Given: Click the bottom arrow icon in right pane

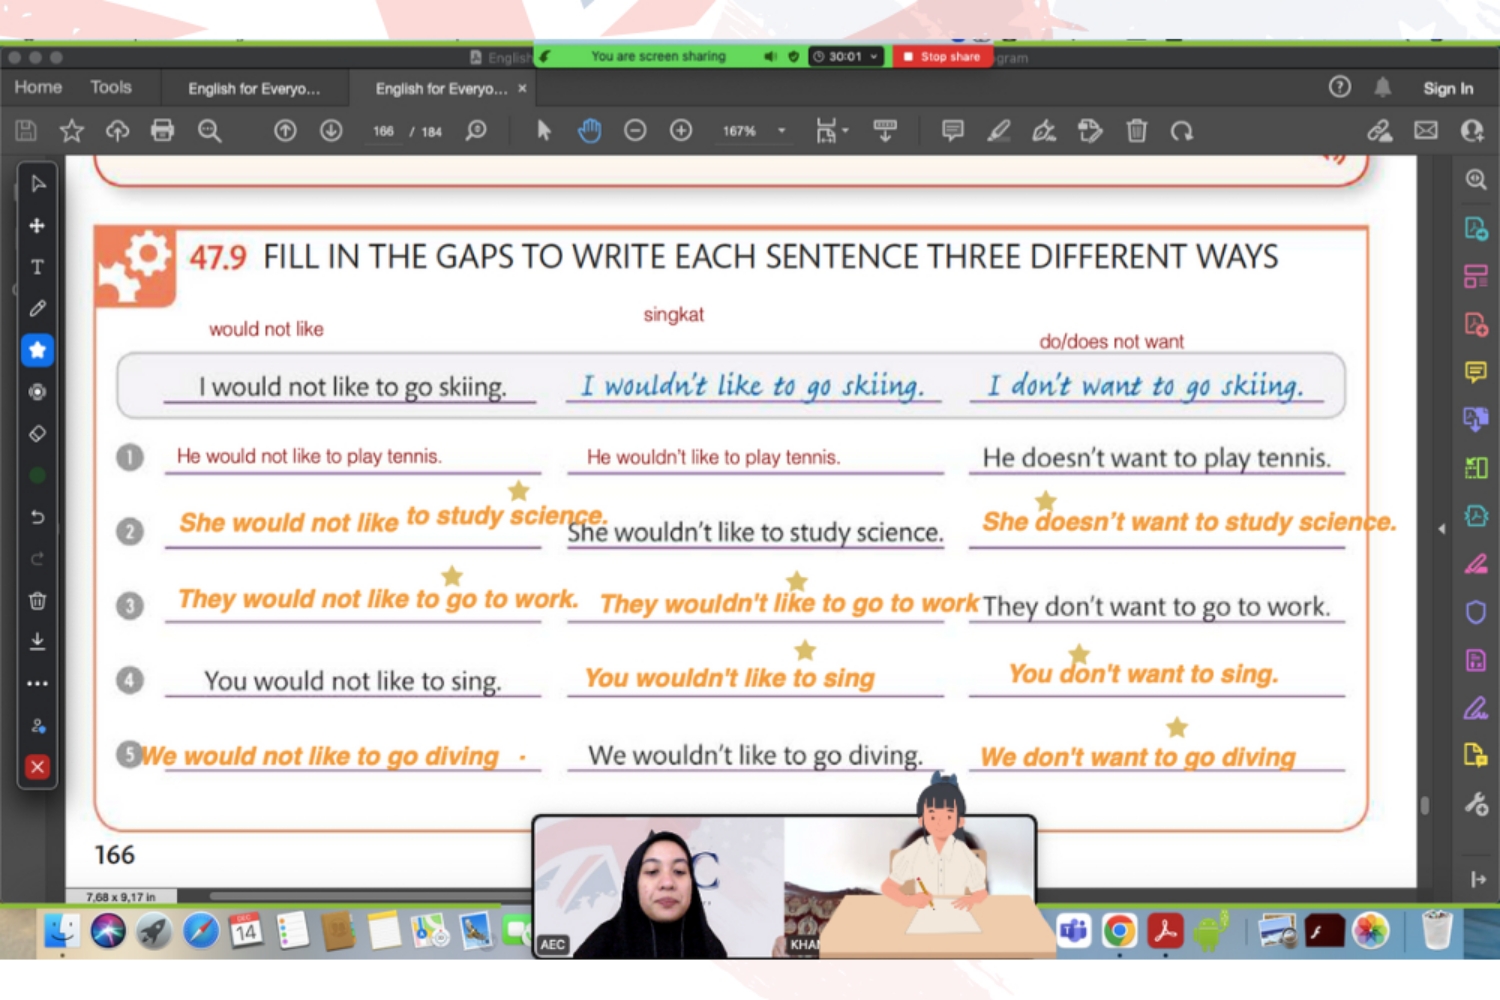Looking at the screenshot, I should pos(1478,879).
